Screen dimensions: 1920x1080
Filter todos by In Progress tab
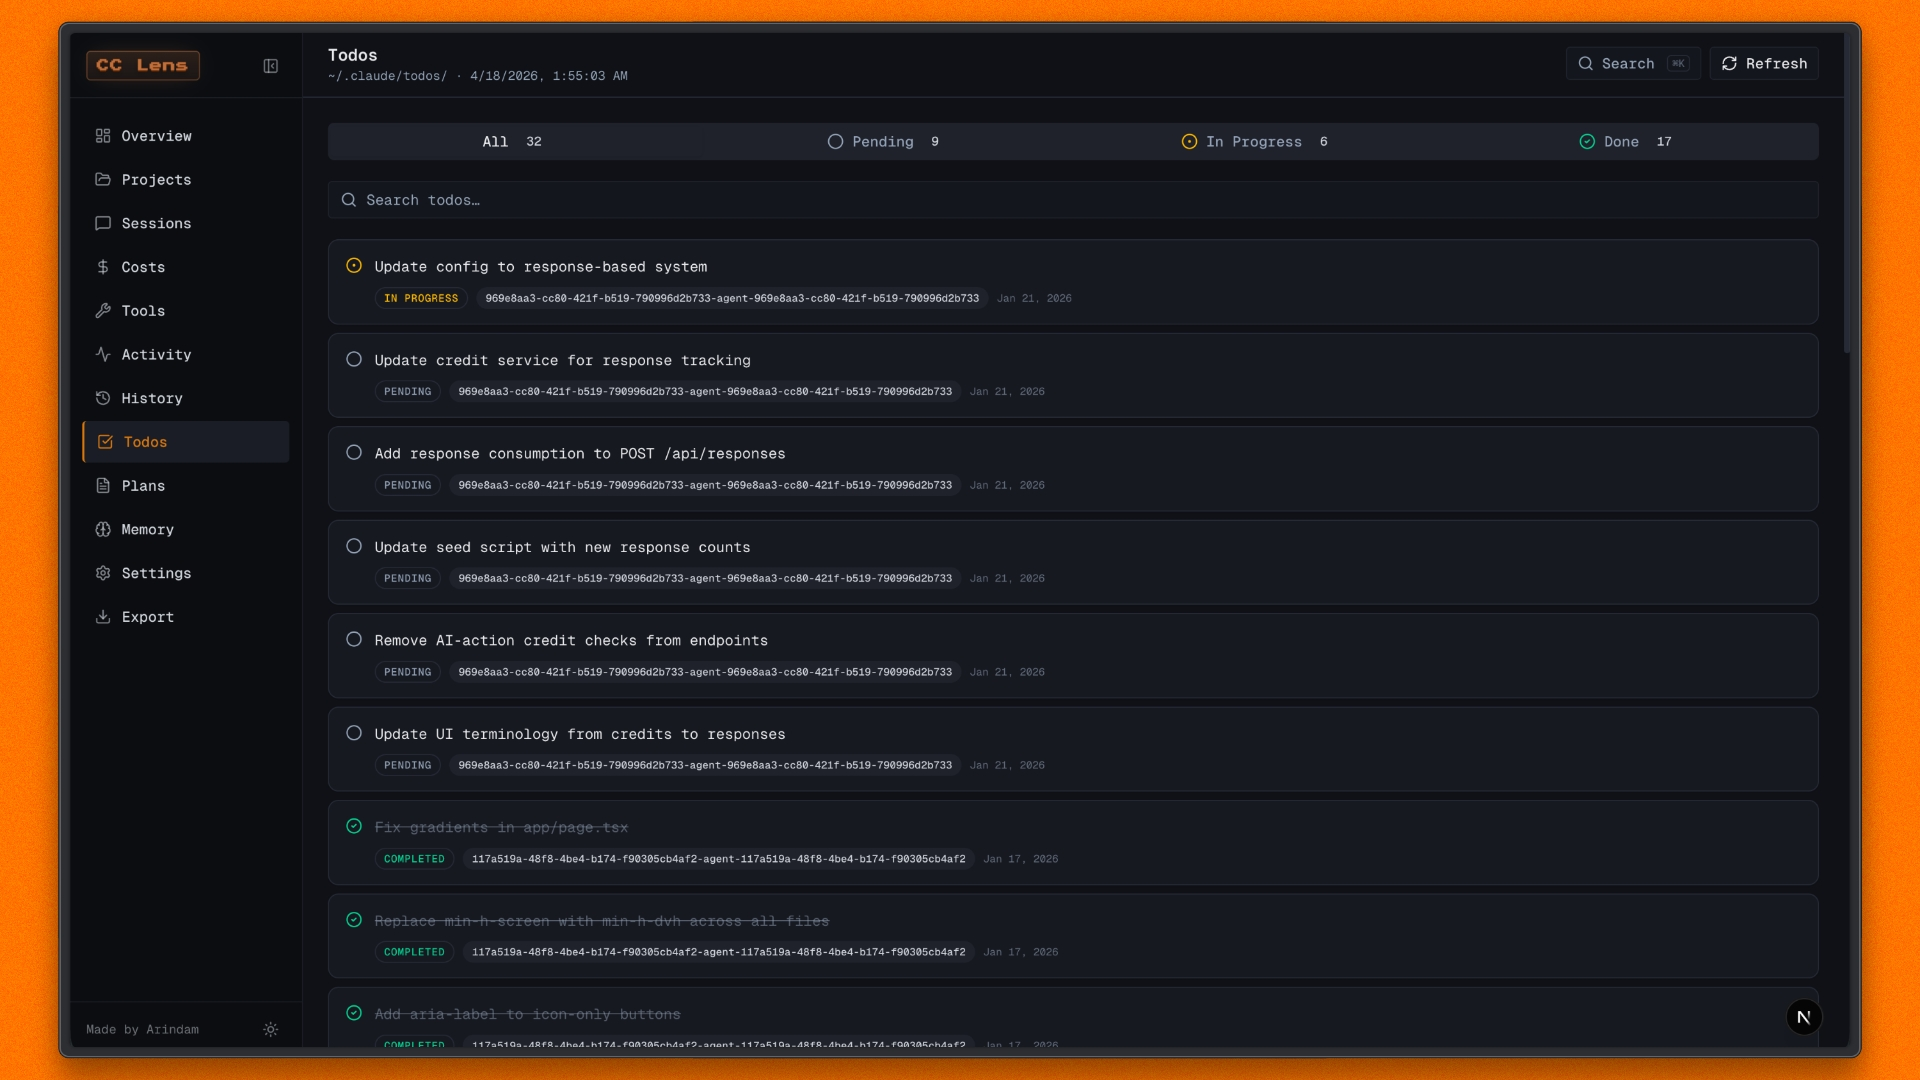point(1255,142)
